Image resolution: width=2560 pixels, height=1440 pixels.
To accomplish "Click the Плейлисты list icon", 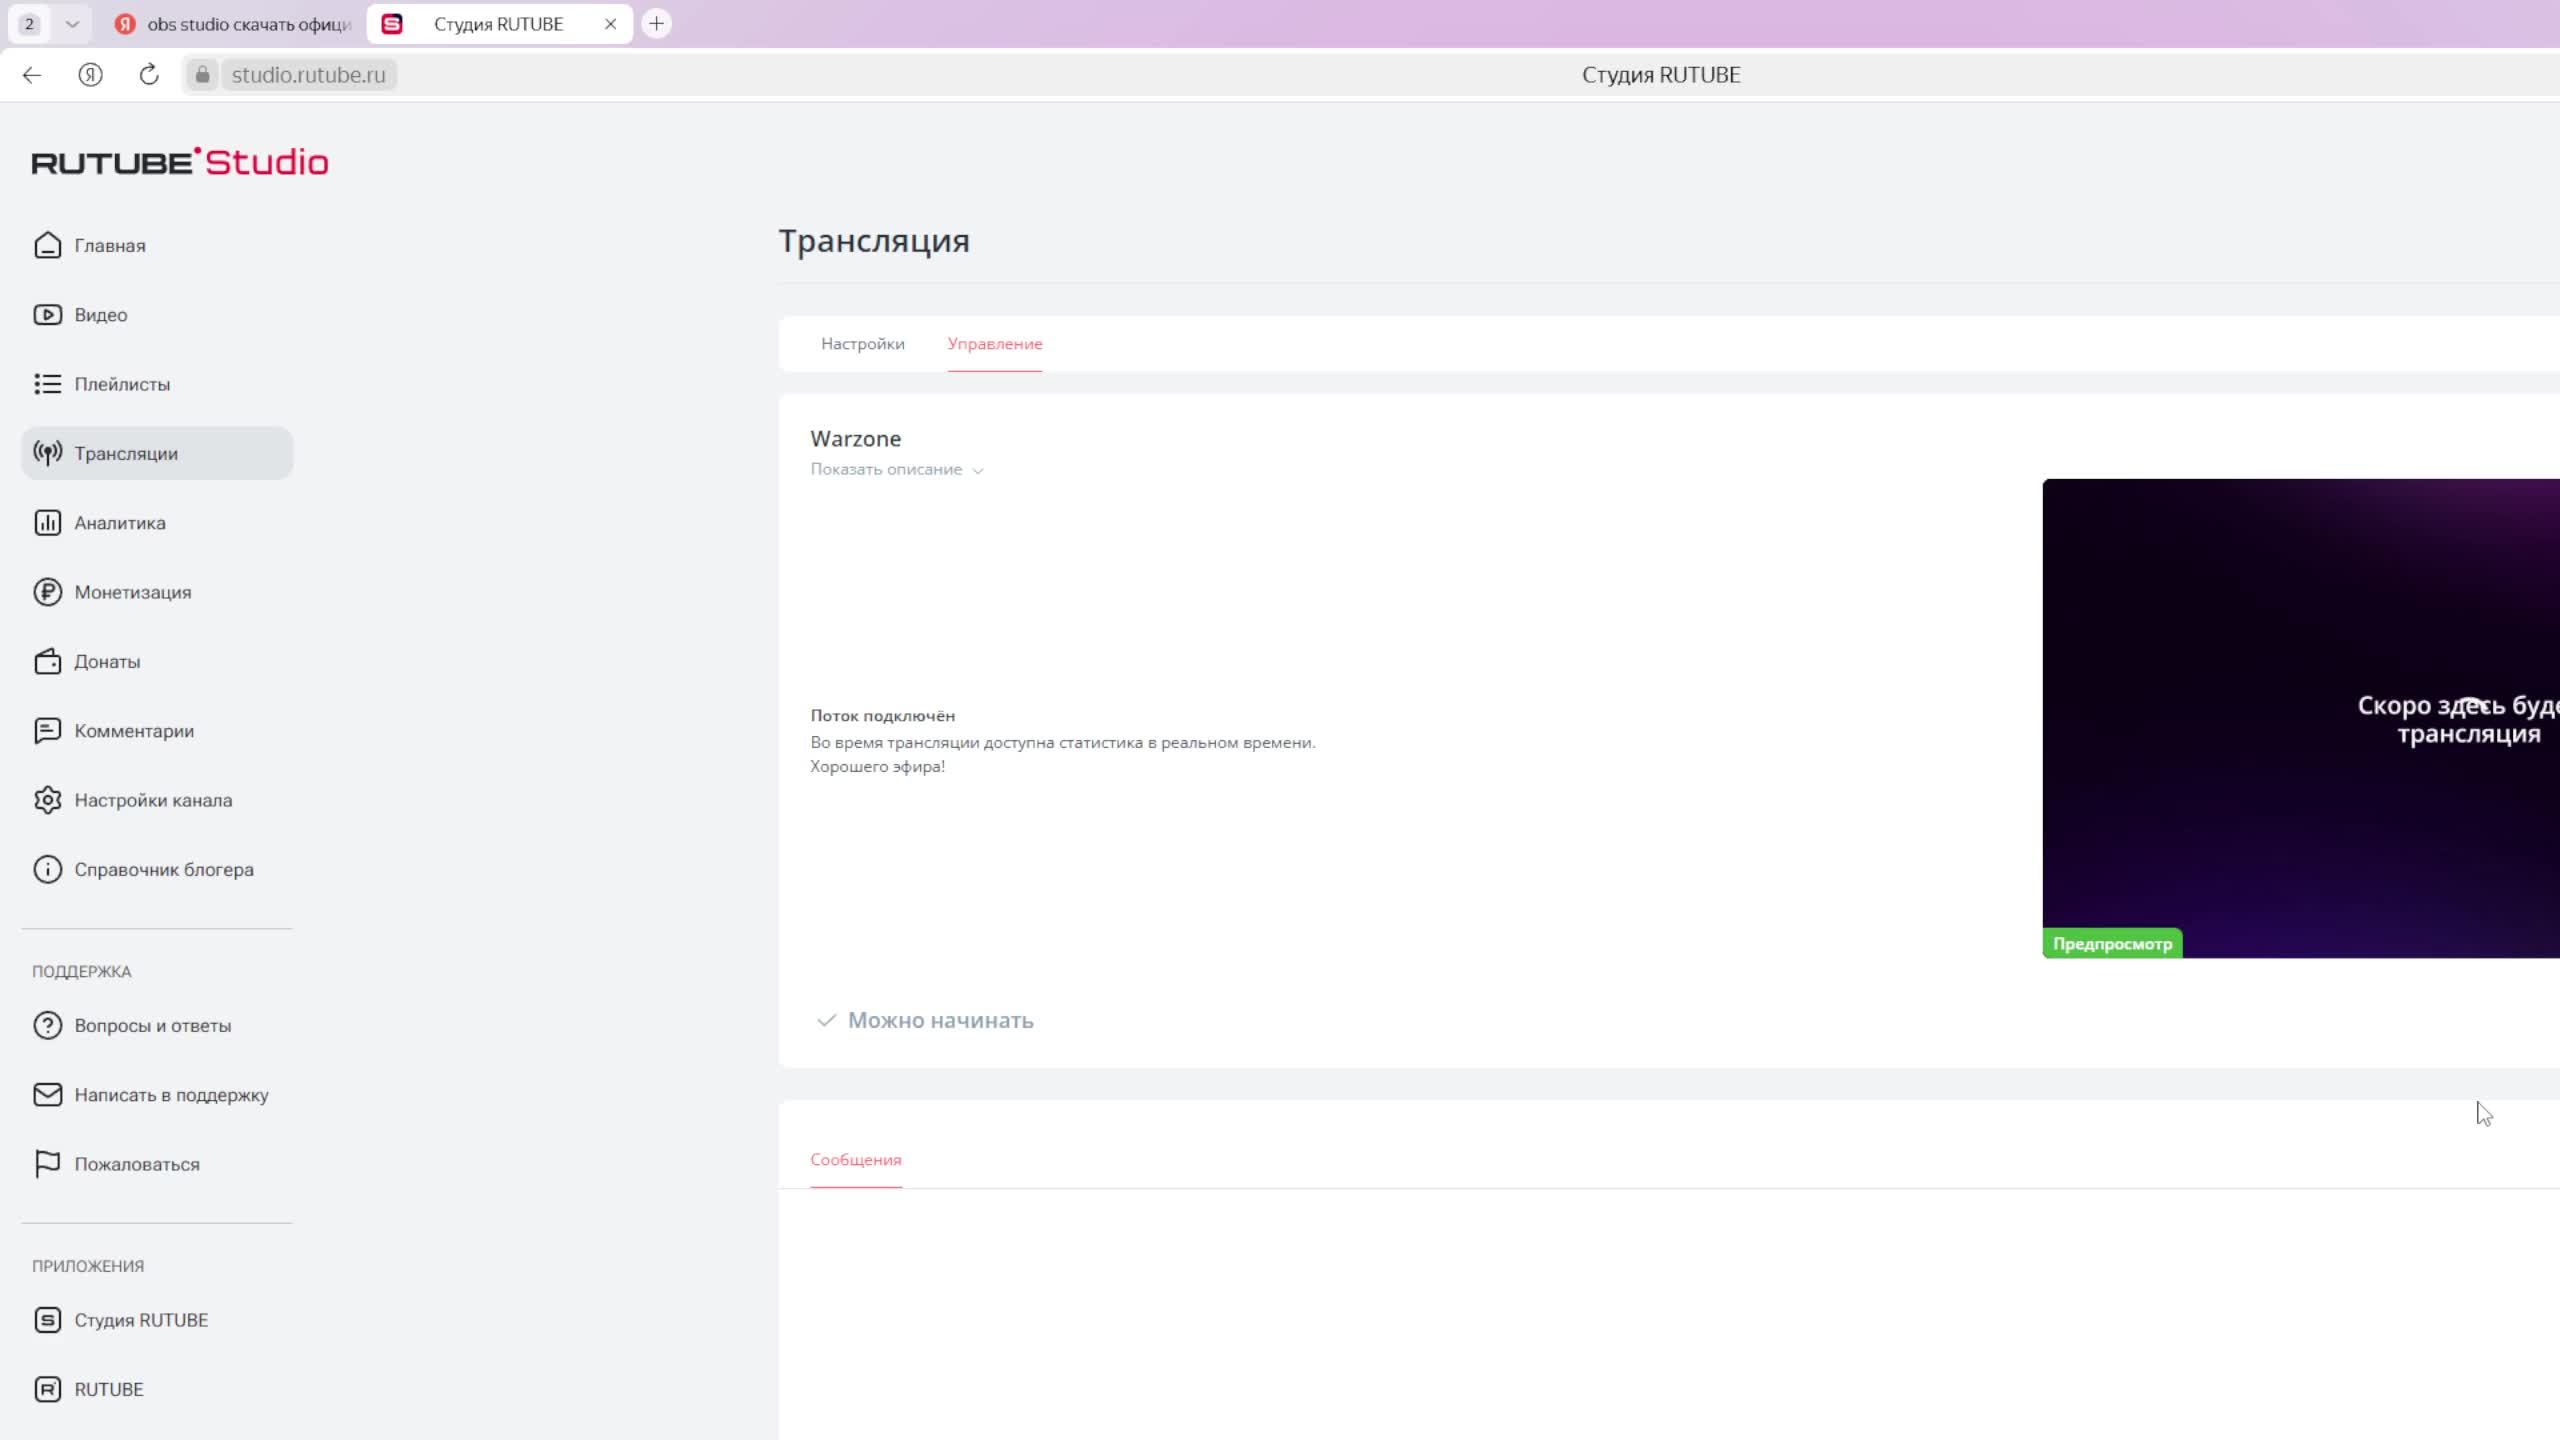I will pos(47,384).
